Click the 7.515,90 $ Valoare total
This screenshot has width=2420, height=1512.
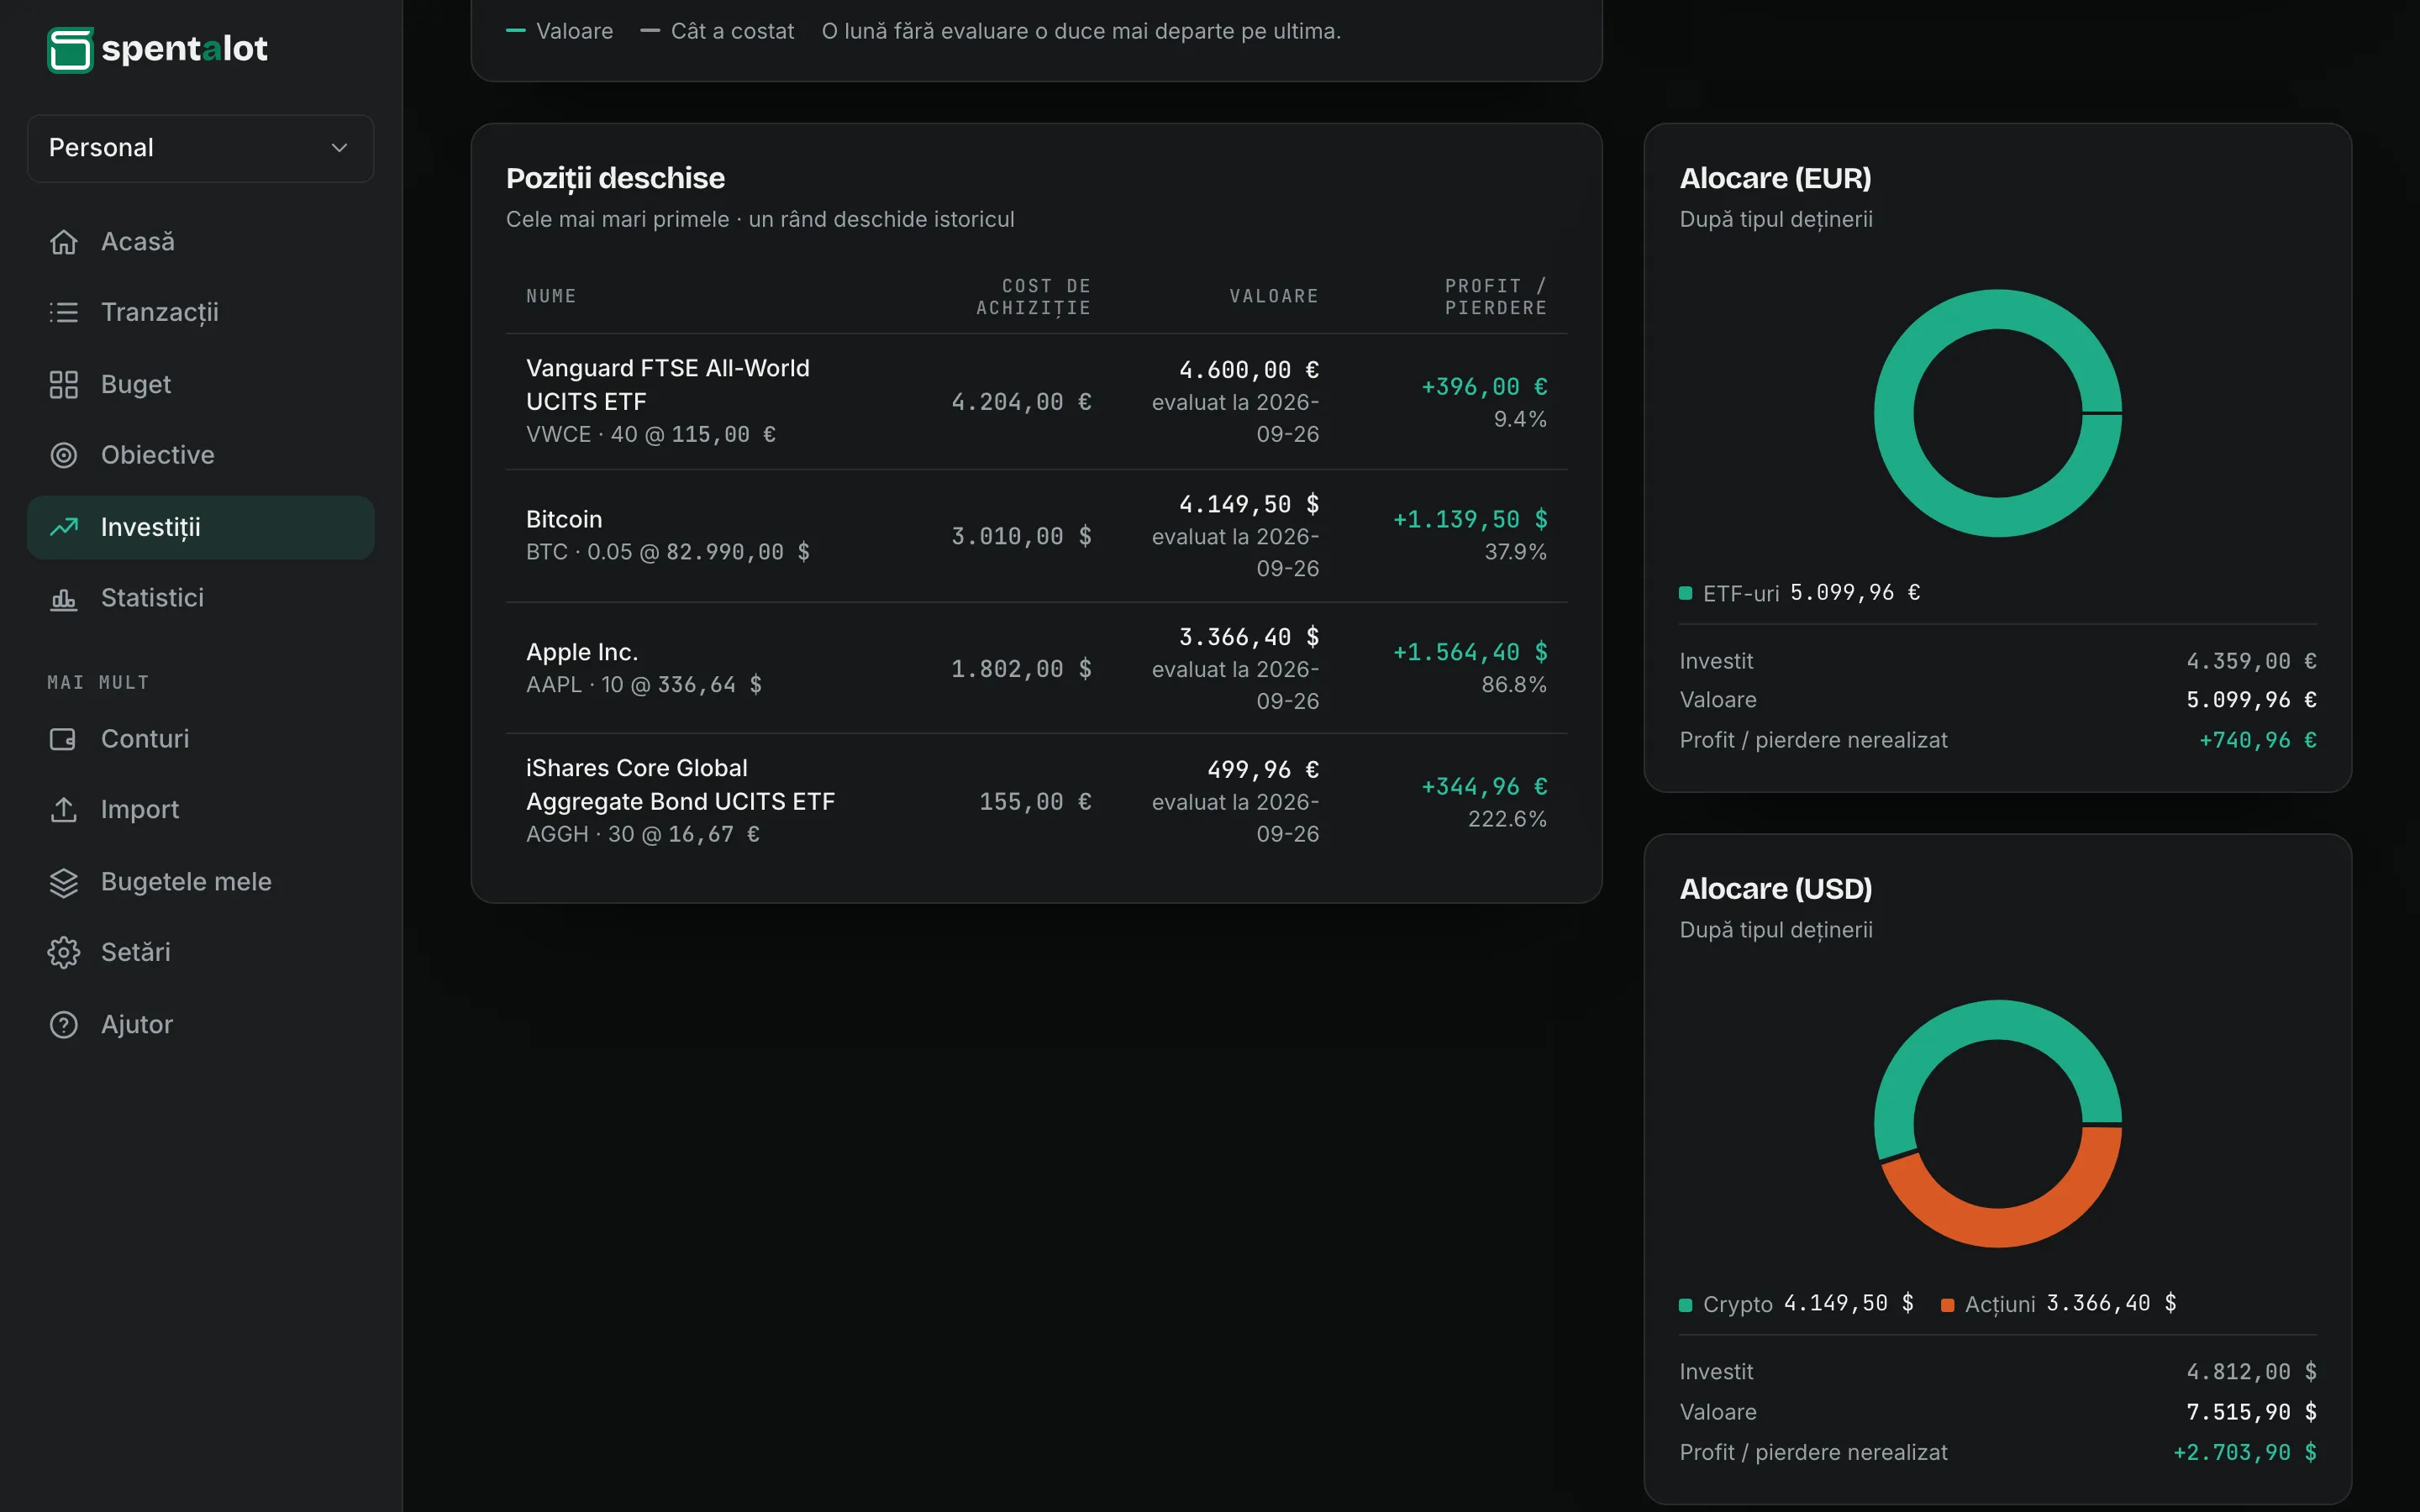2251,1412
